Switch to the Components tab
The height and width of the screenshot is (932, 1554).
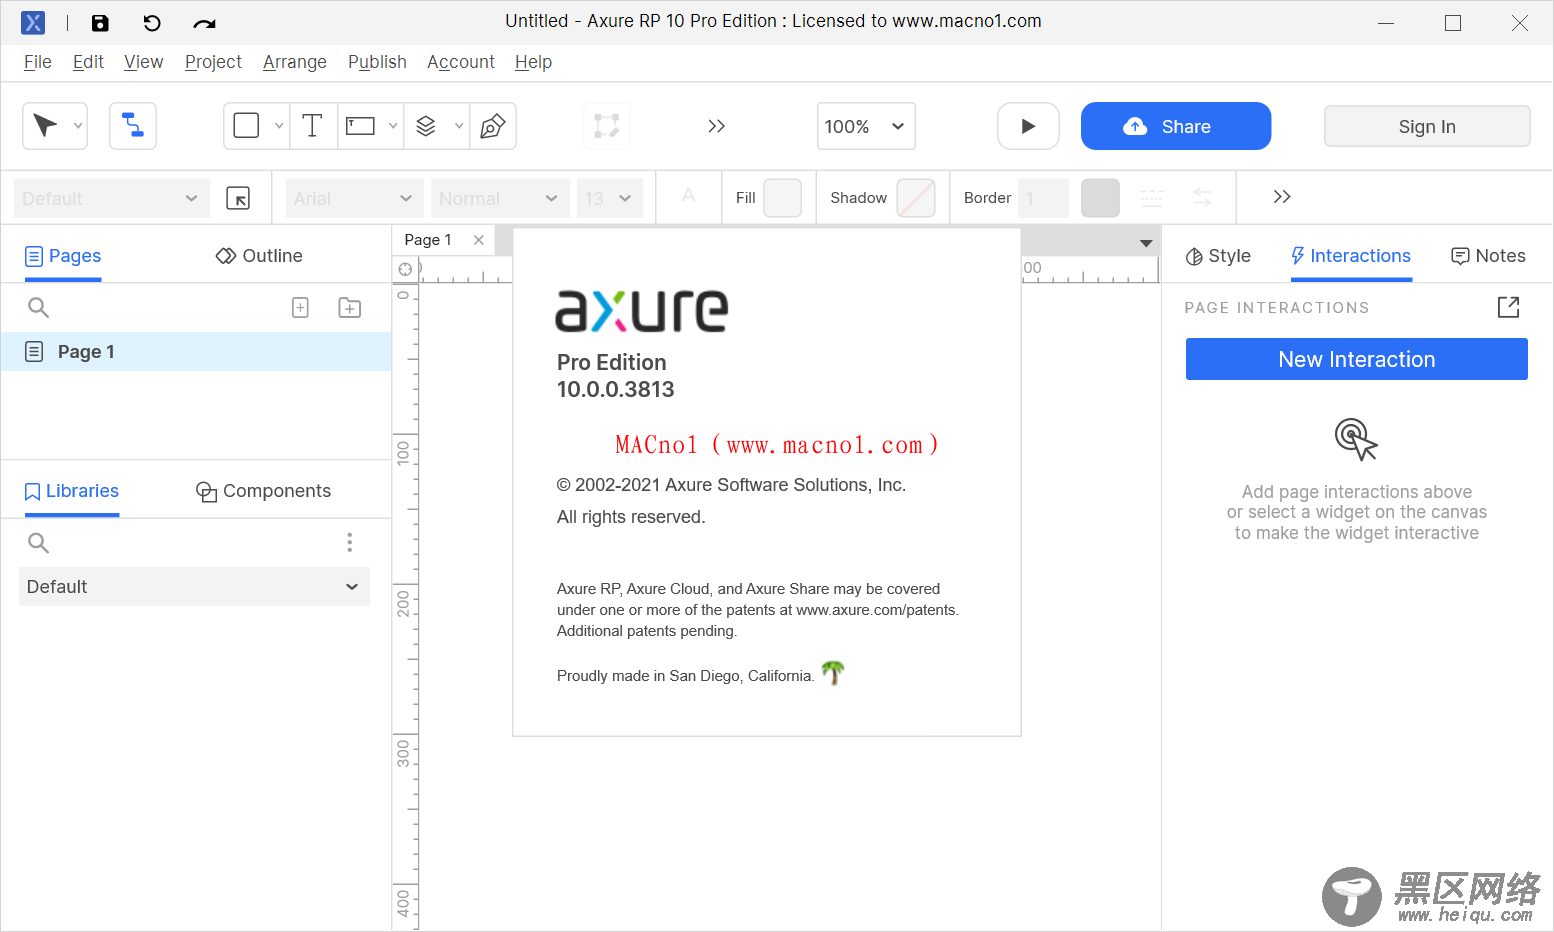(x=263, y=491)
